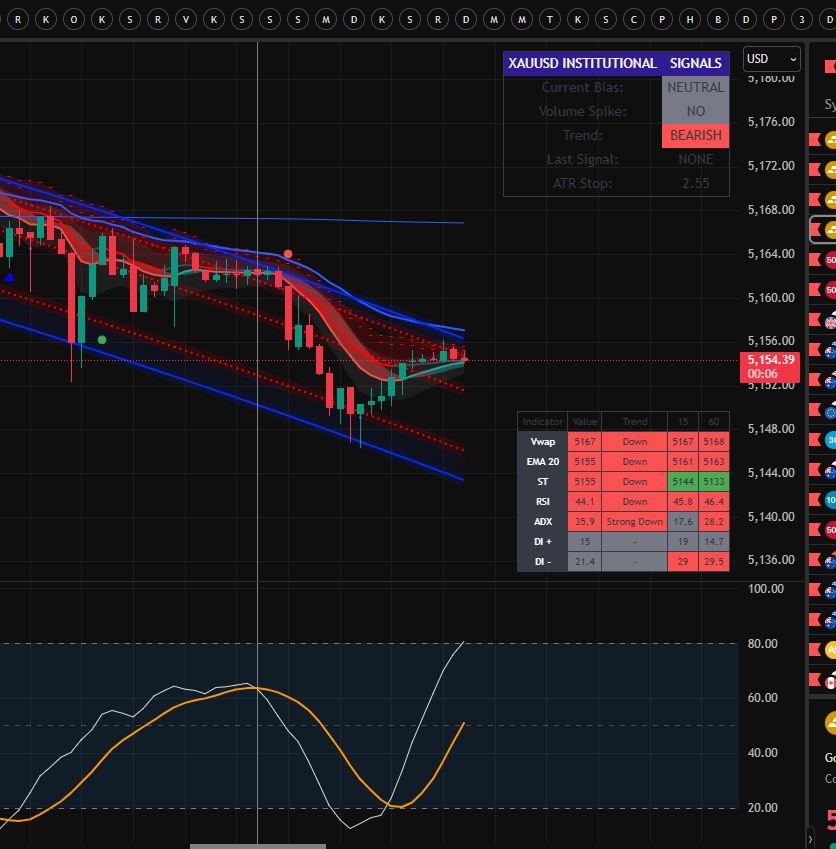This screenshot has height=849, width=836.
Task: Click the BEARISH trend cell
Action: pyautogui.click(x=695, y=135)
